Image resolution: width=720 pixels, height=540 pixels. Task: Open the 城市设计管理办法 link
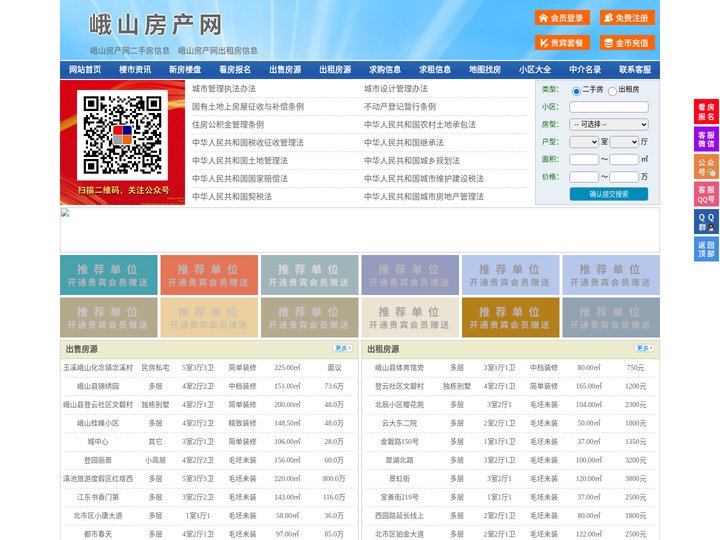point(396,89)
